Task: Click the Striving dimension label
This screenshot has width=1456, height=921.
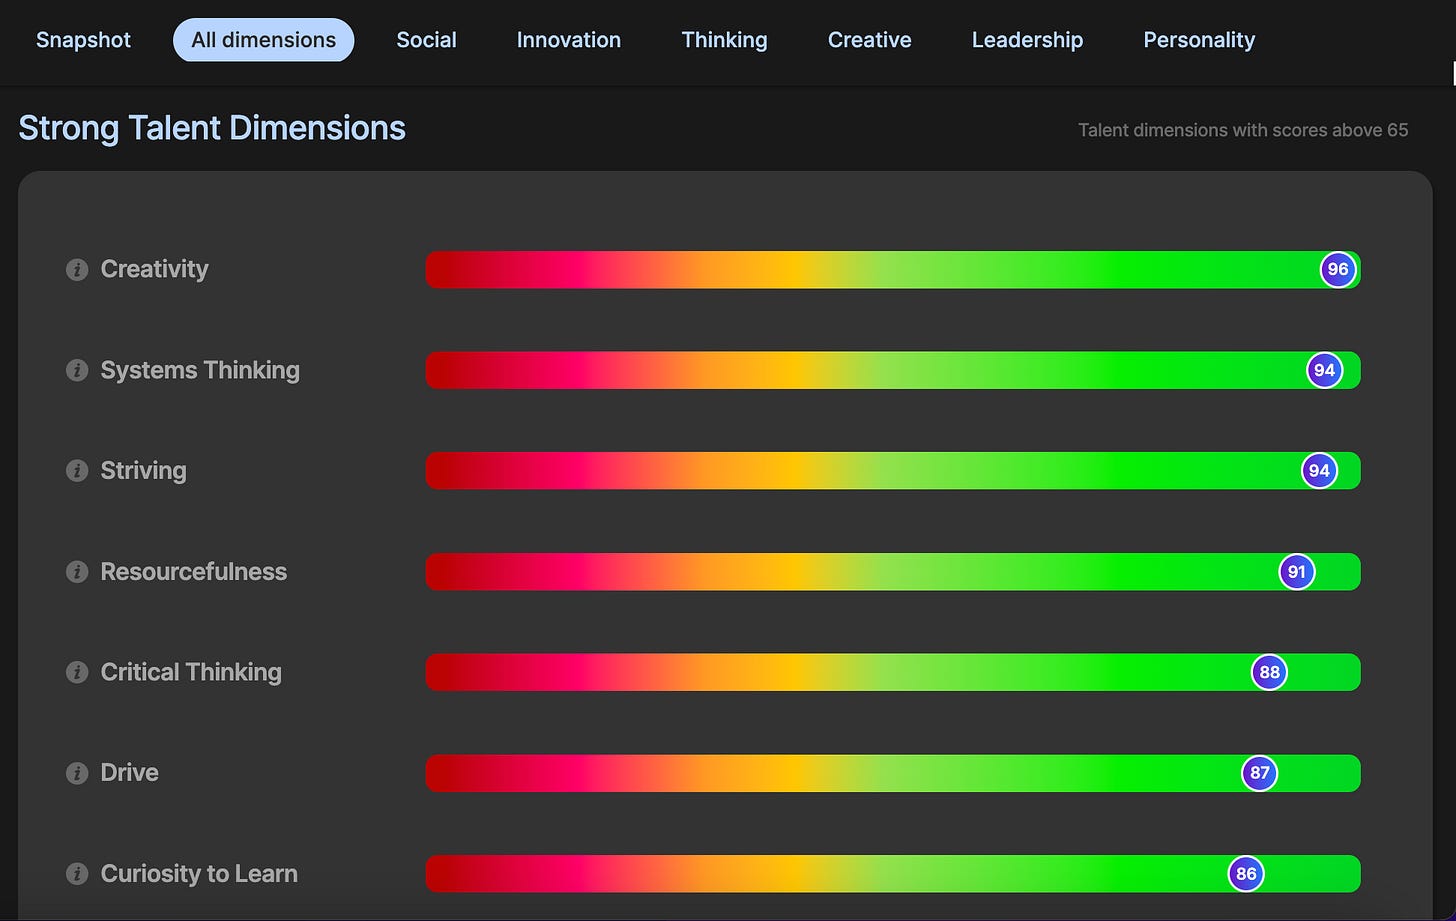Action: [x=144, y=471]
